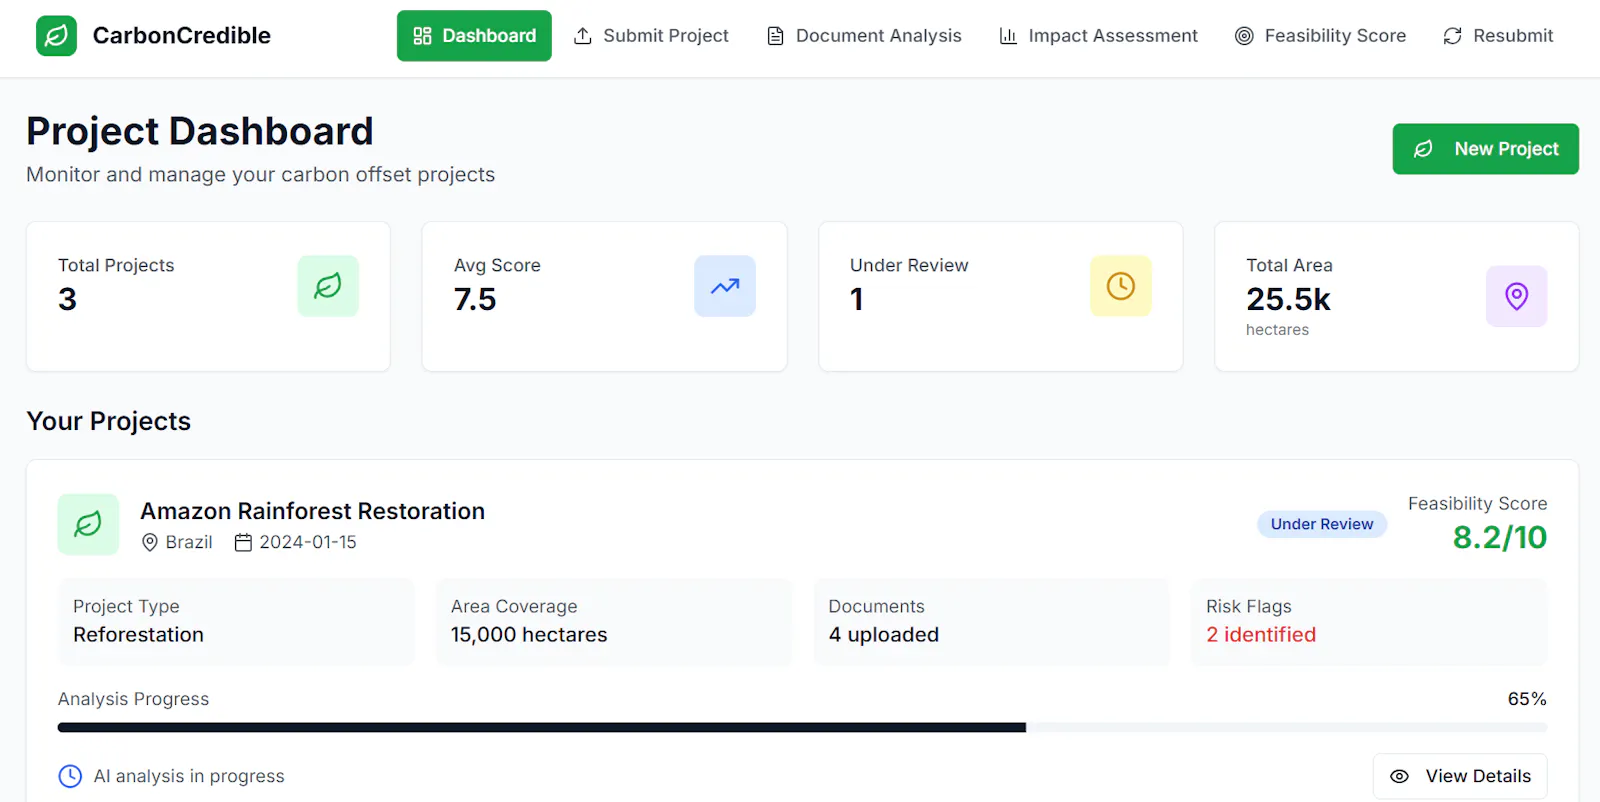Image resolution: width=1600 pixels, height=802 pixels.
Task: Go to the Submit Project tab
Action: (x=651, y=36)
